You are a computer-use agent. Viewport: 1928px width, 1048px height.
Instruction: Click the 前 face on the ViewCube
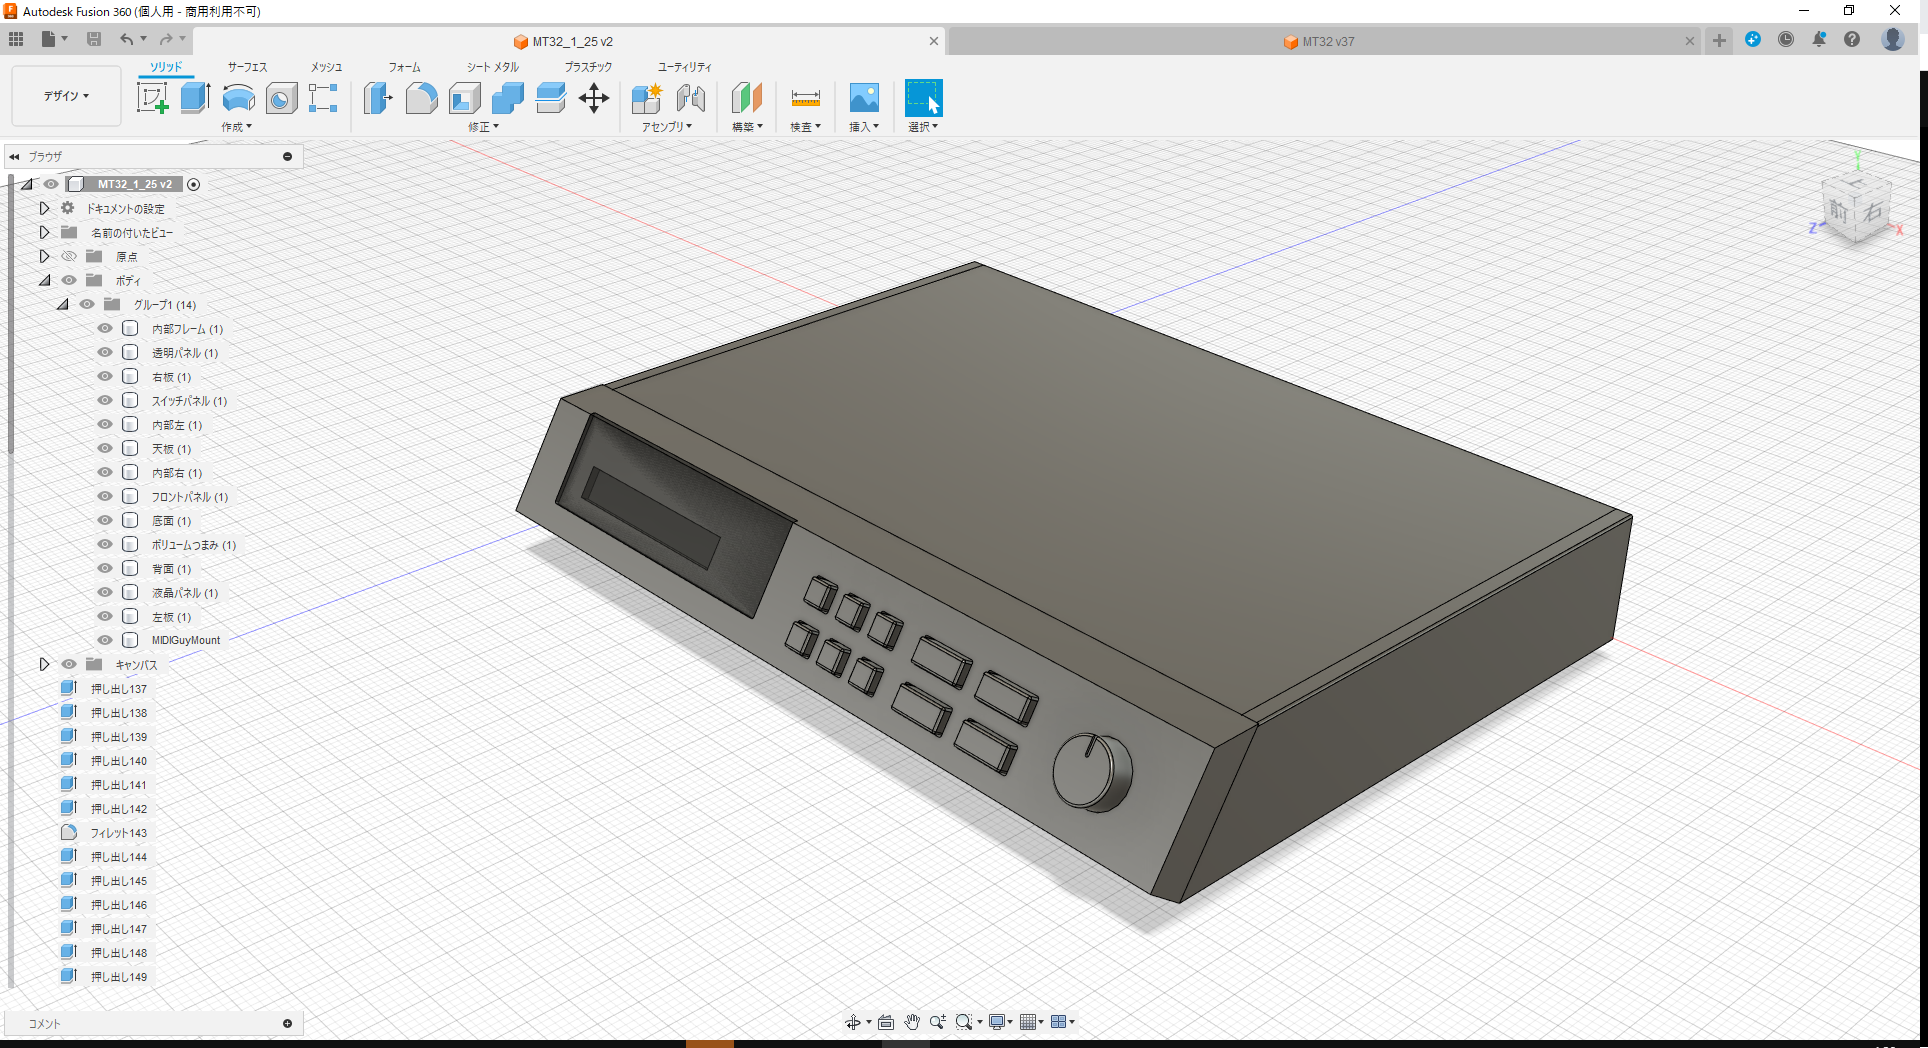tap(1840, 211)
